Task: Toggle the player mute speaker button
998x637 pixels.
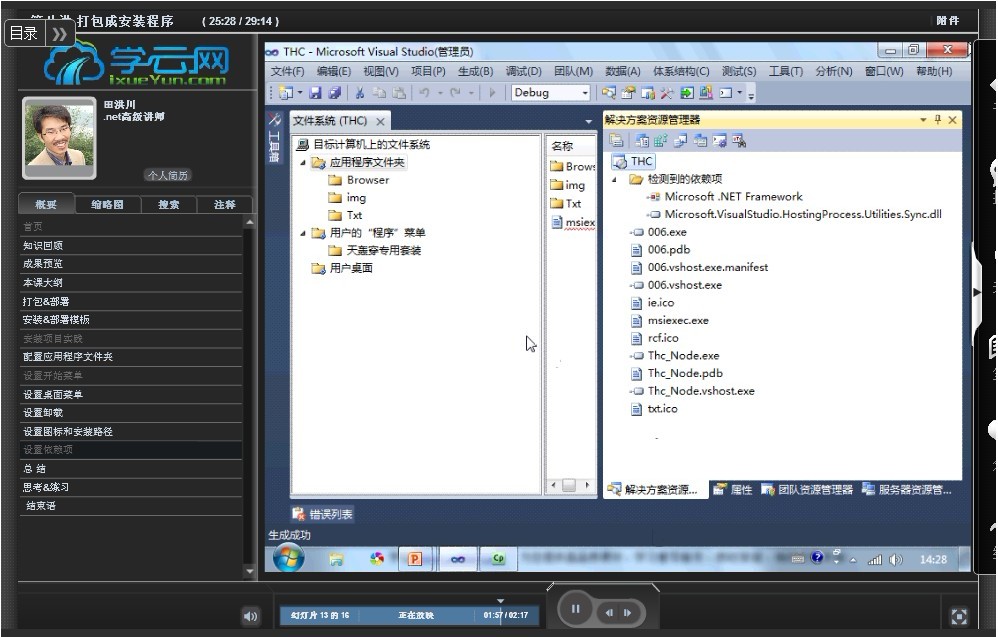Action: [x=251, y=616]
